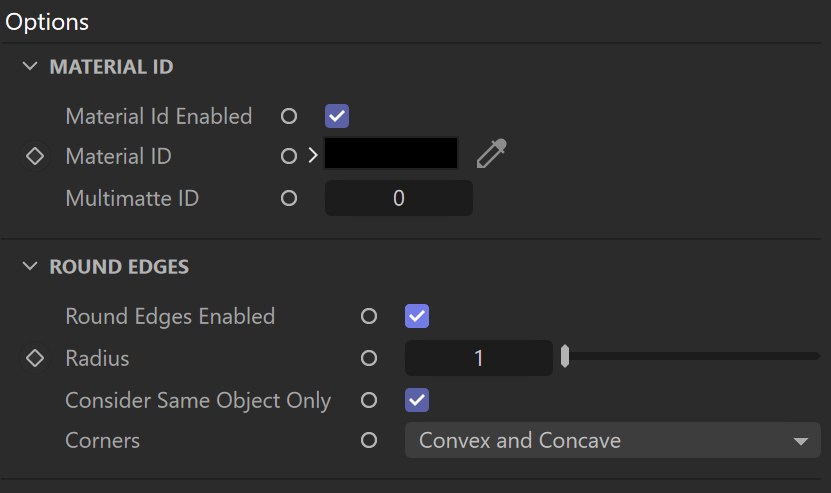
Task: Click the keyframe diamond beside Material ID
Action: (x=35, y=156)
